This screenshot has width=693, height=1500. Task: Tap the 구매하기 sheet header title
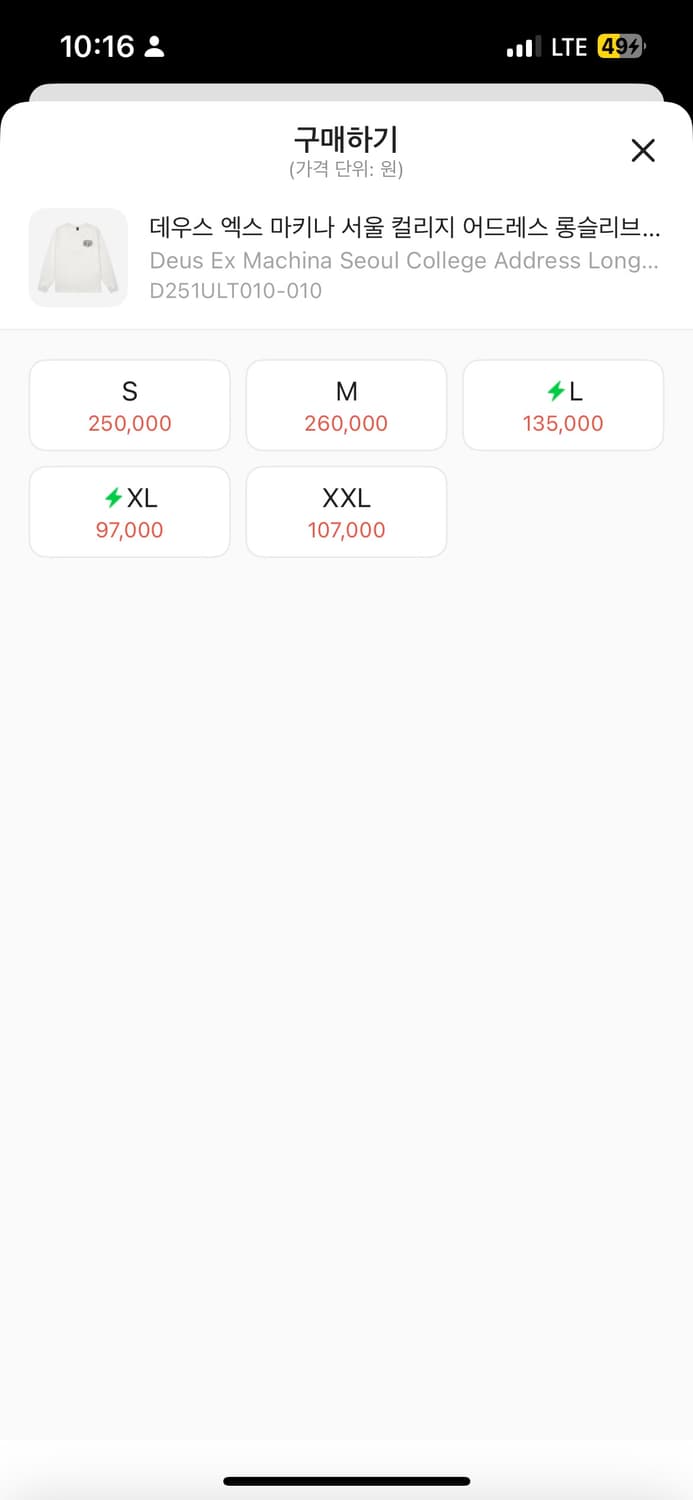[x=346, y=139]
